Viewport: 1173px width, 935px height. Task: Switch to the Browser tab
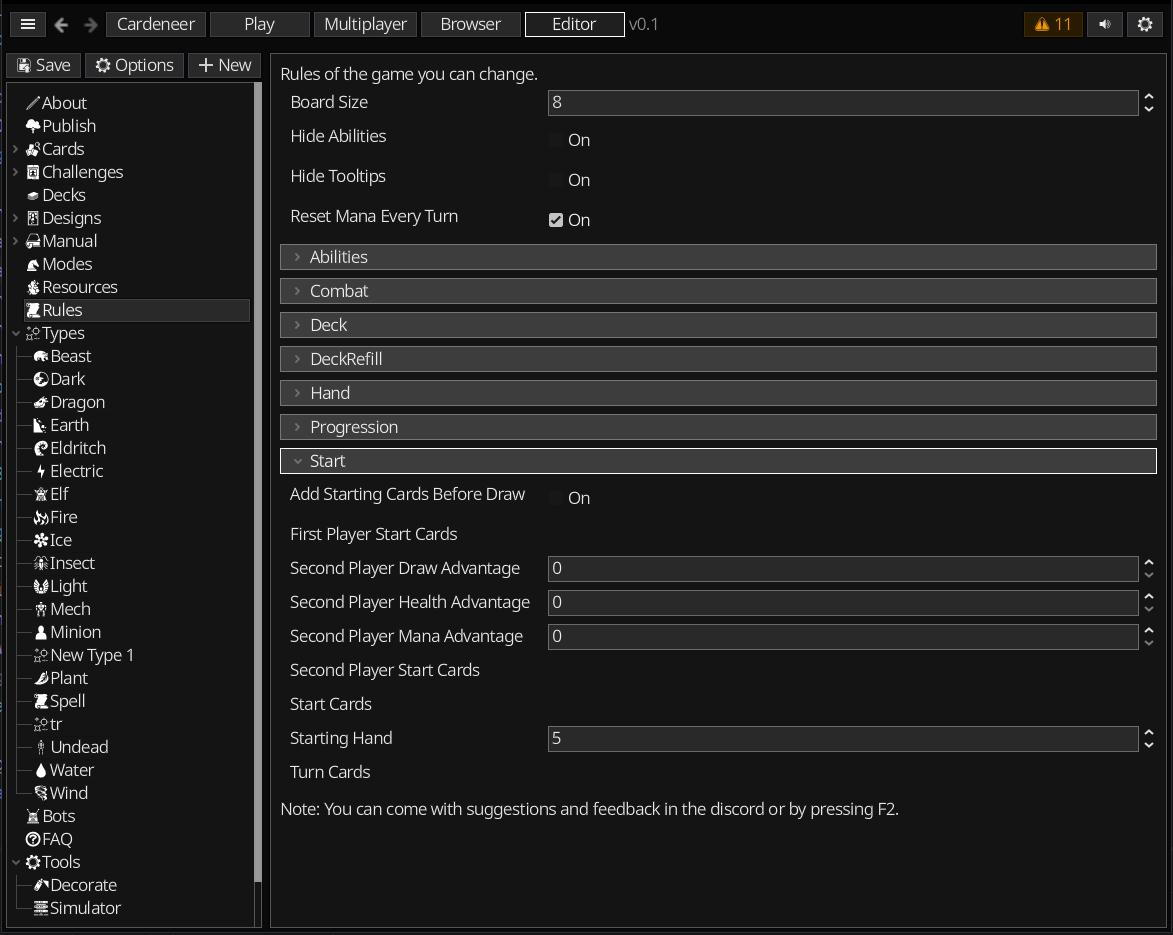click(470, 24)
